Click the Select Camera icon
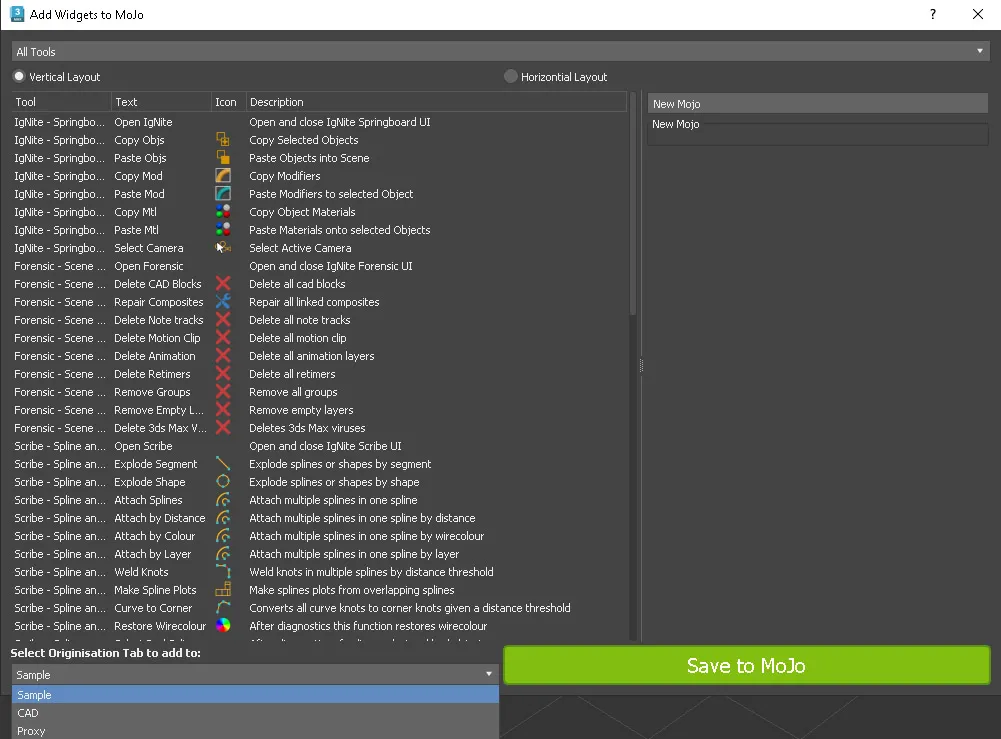 point(223,248)
